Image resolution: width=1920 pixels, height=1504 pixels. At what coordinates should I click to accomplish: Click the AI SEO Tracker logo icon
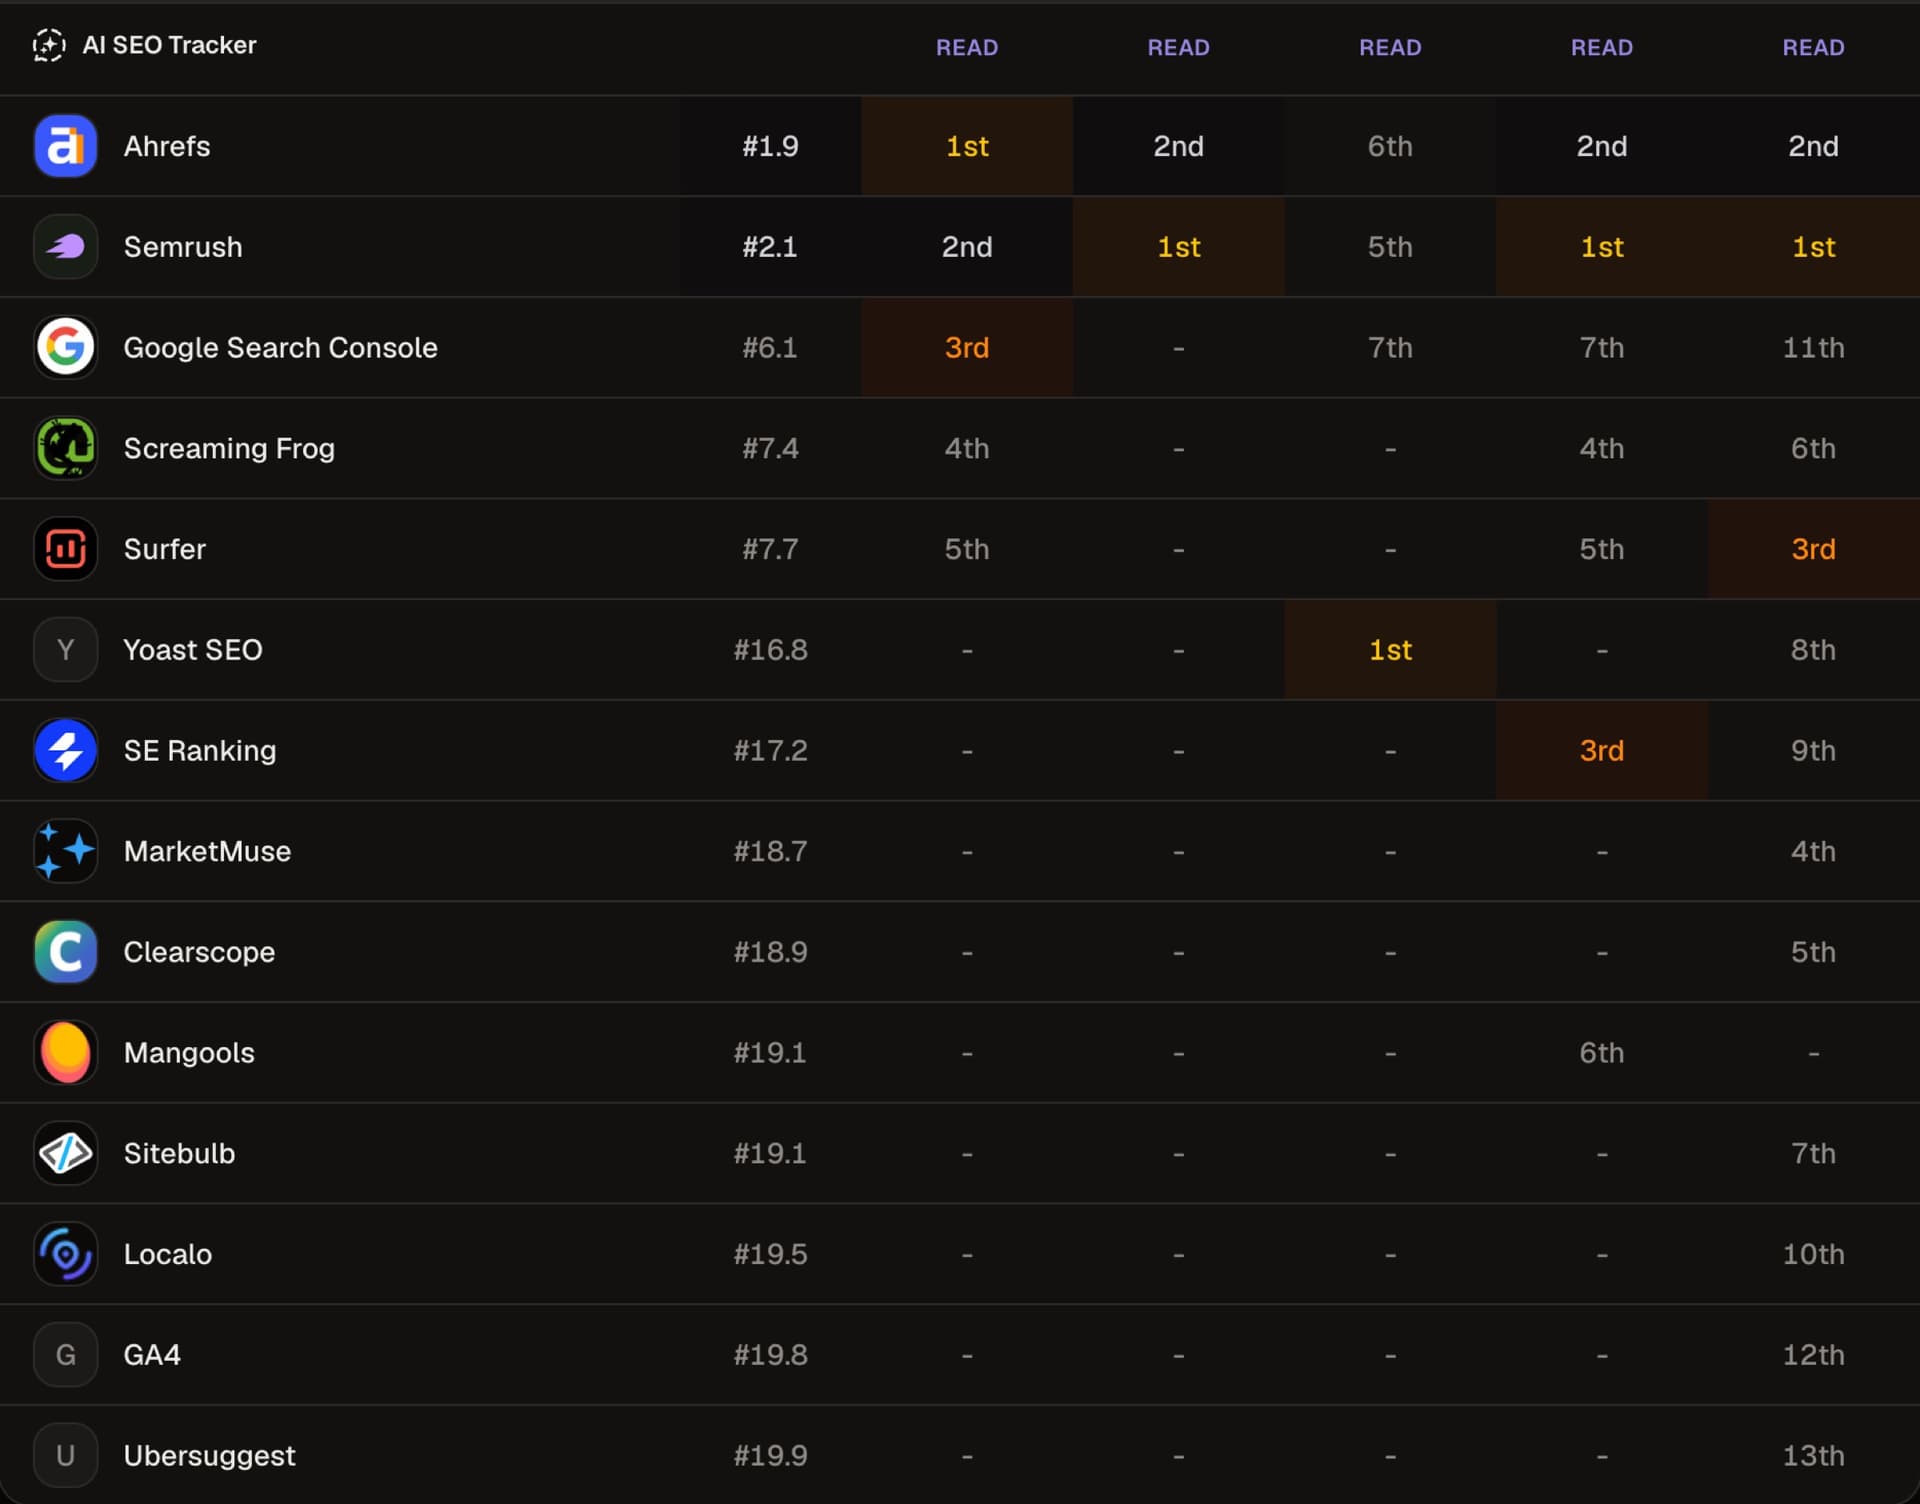coord(49,45)
